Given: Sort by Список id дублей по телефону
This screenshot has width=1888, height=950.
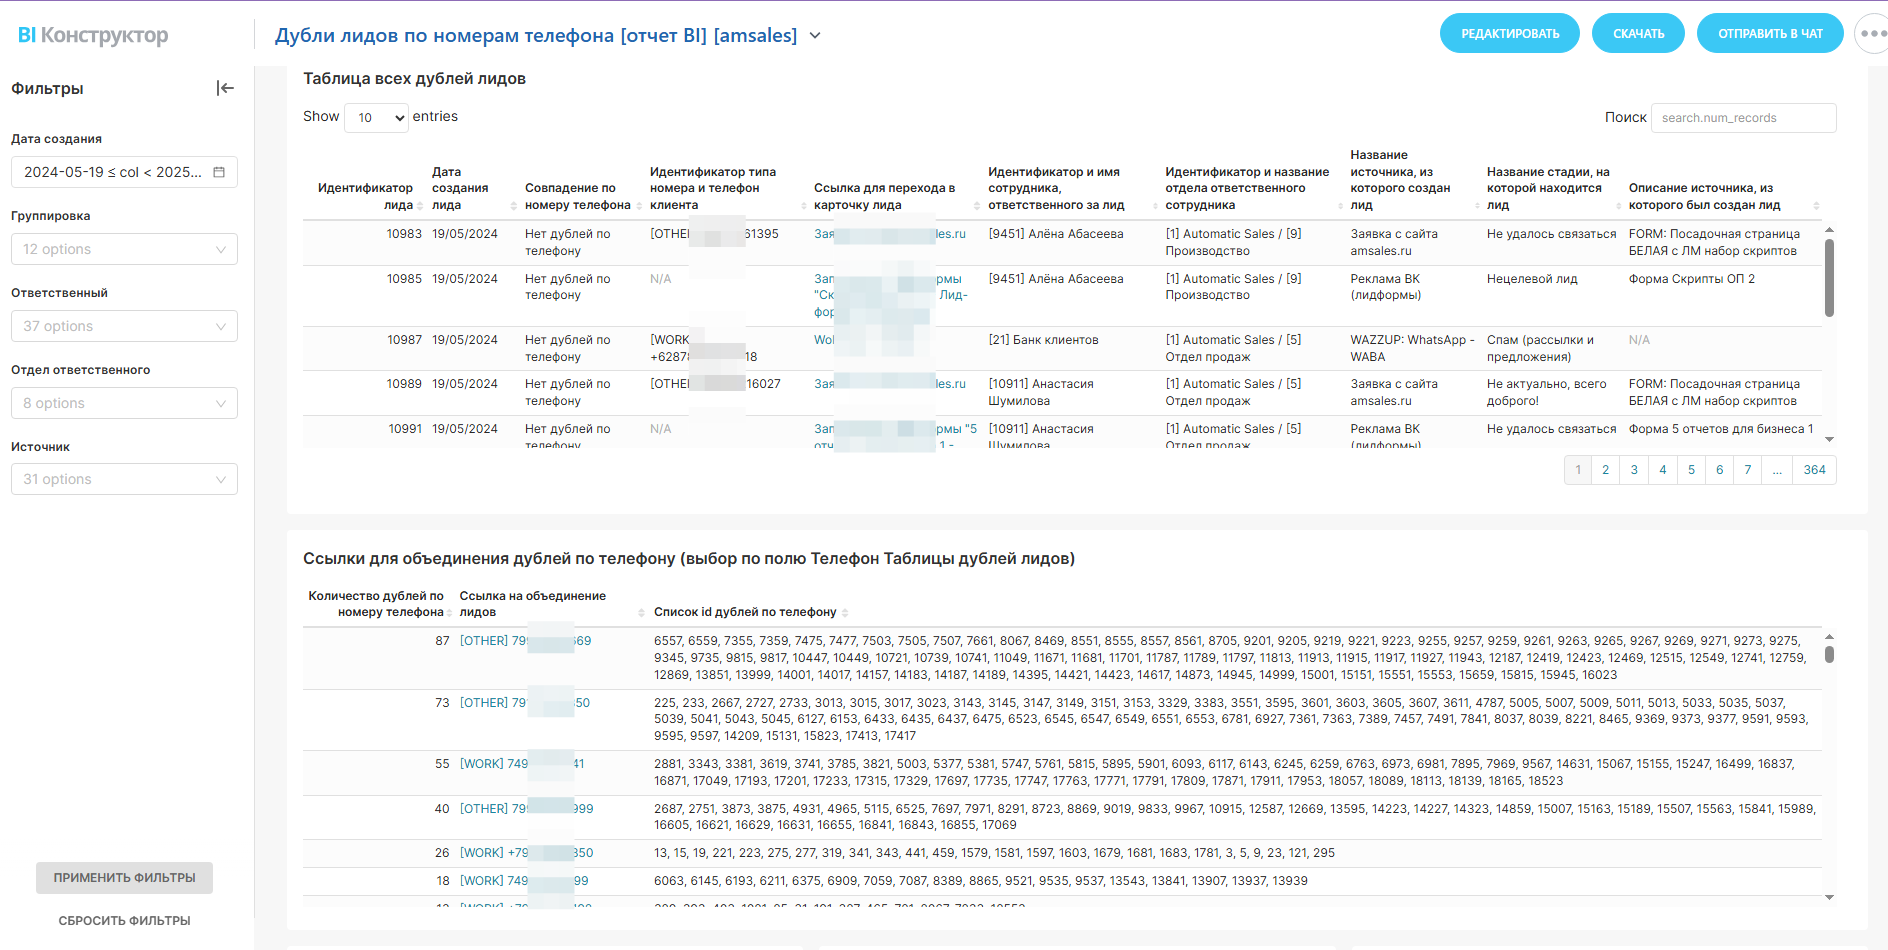Looking at the screenshot, I should (x=845, y=613).
